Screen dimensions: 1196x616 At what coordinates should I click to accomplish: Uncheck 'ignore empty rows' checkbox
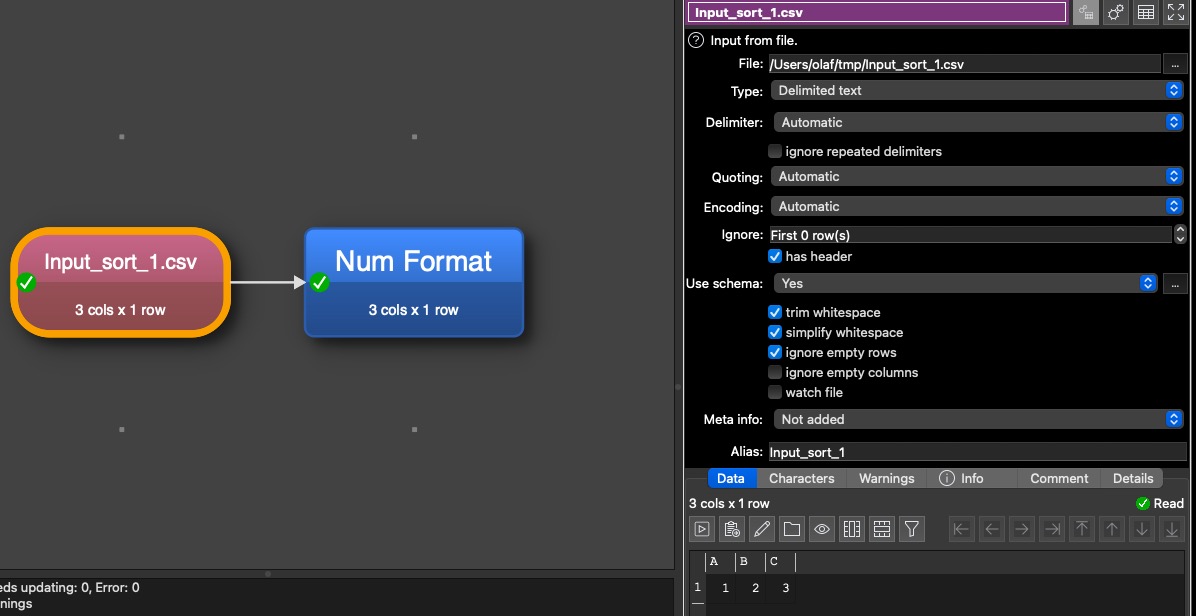(775, 352)
